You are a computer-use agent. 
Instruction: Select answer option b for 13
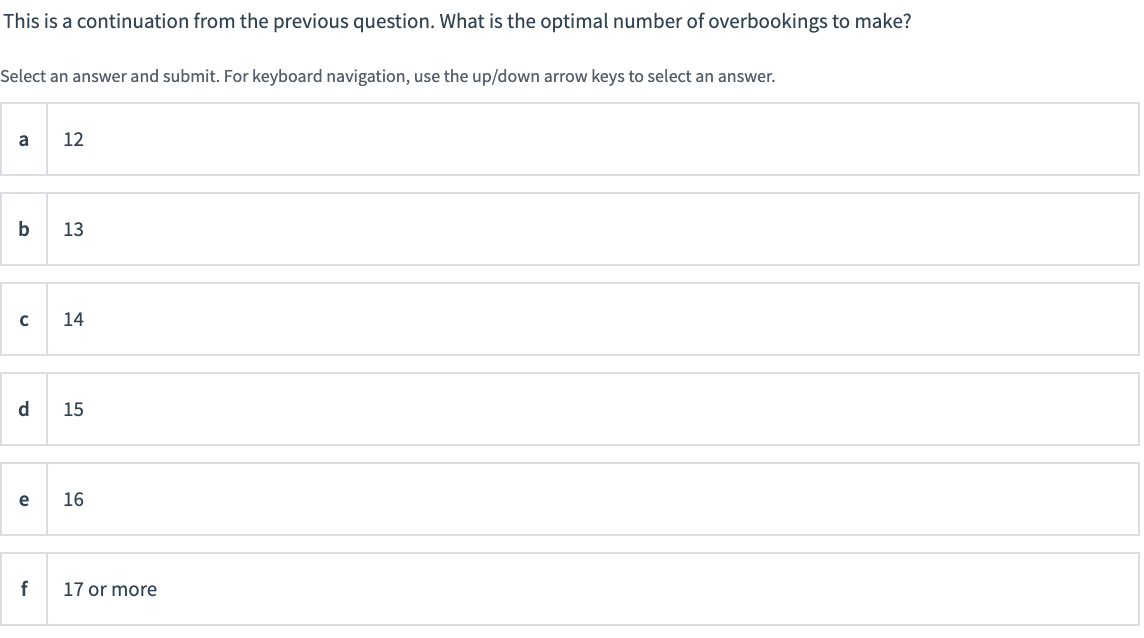point(570,229)
